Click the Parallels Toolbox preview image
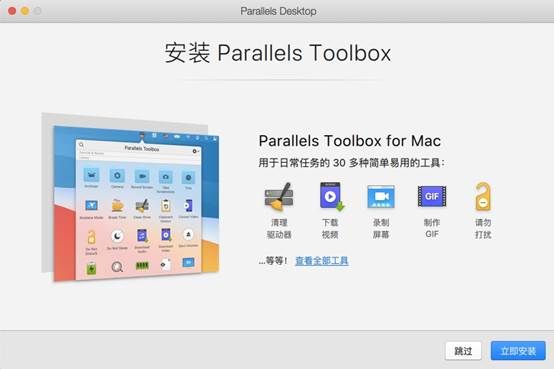This screenshot has width=554, height=369. click(x=130, y=197)
